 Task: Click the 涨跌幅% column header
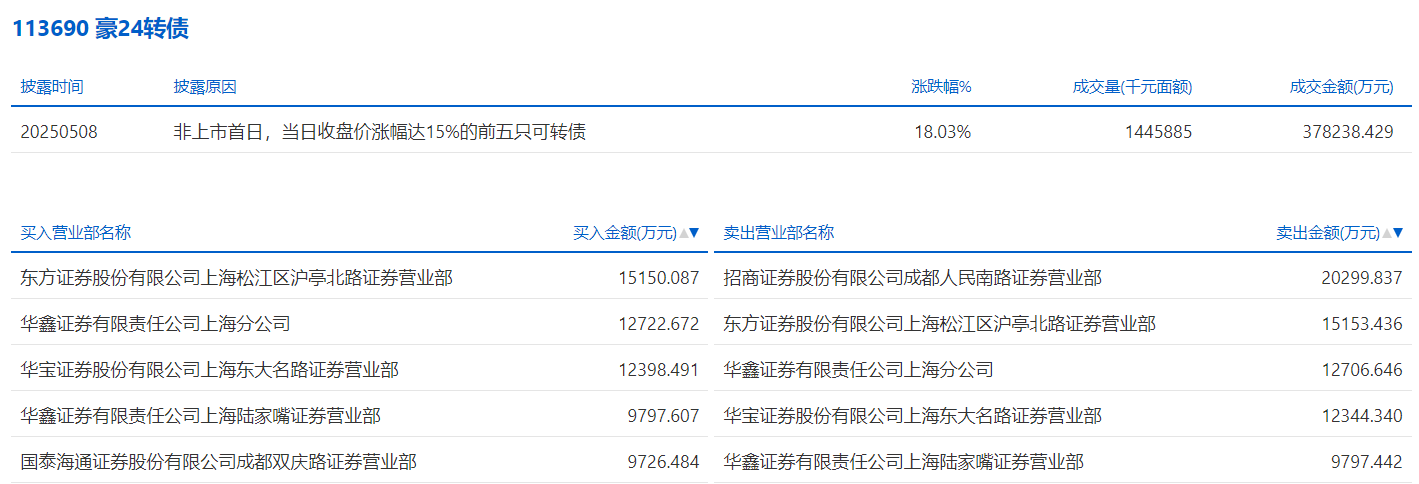(x=941, y=87)
